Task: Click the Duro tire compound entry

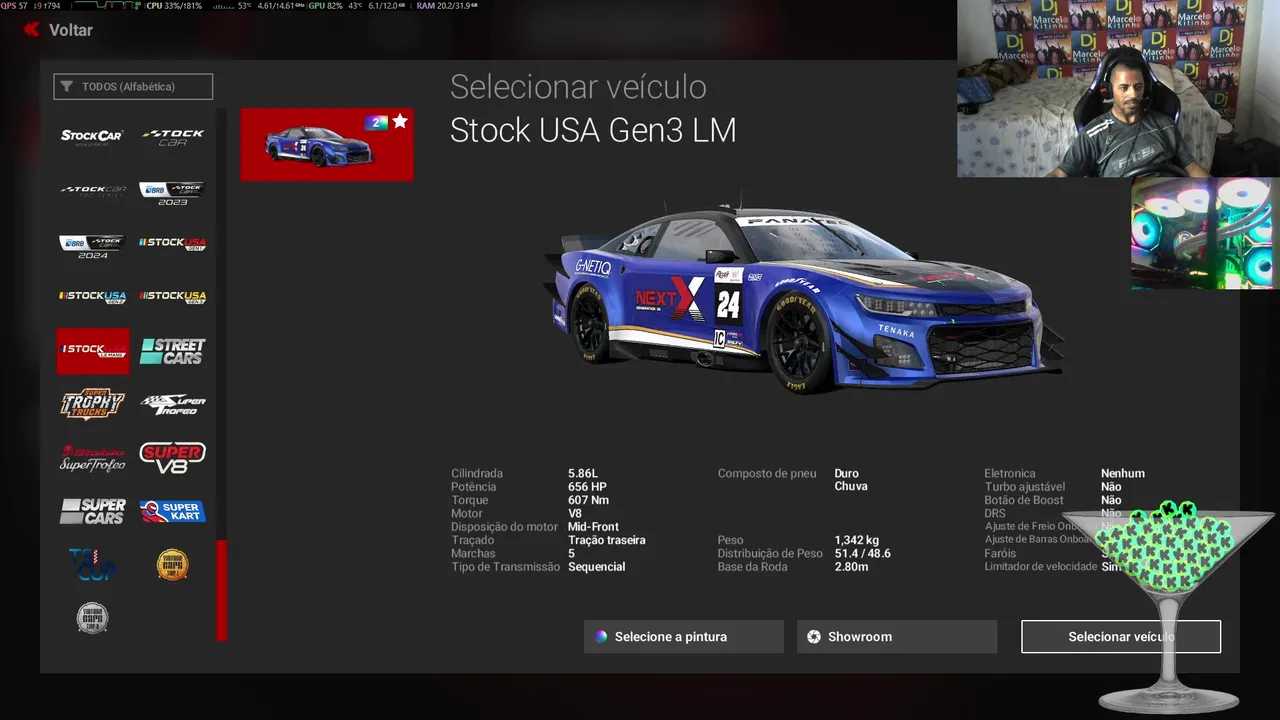Action: (847, 474)
